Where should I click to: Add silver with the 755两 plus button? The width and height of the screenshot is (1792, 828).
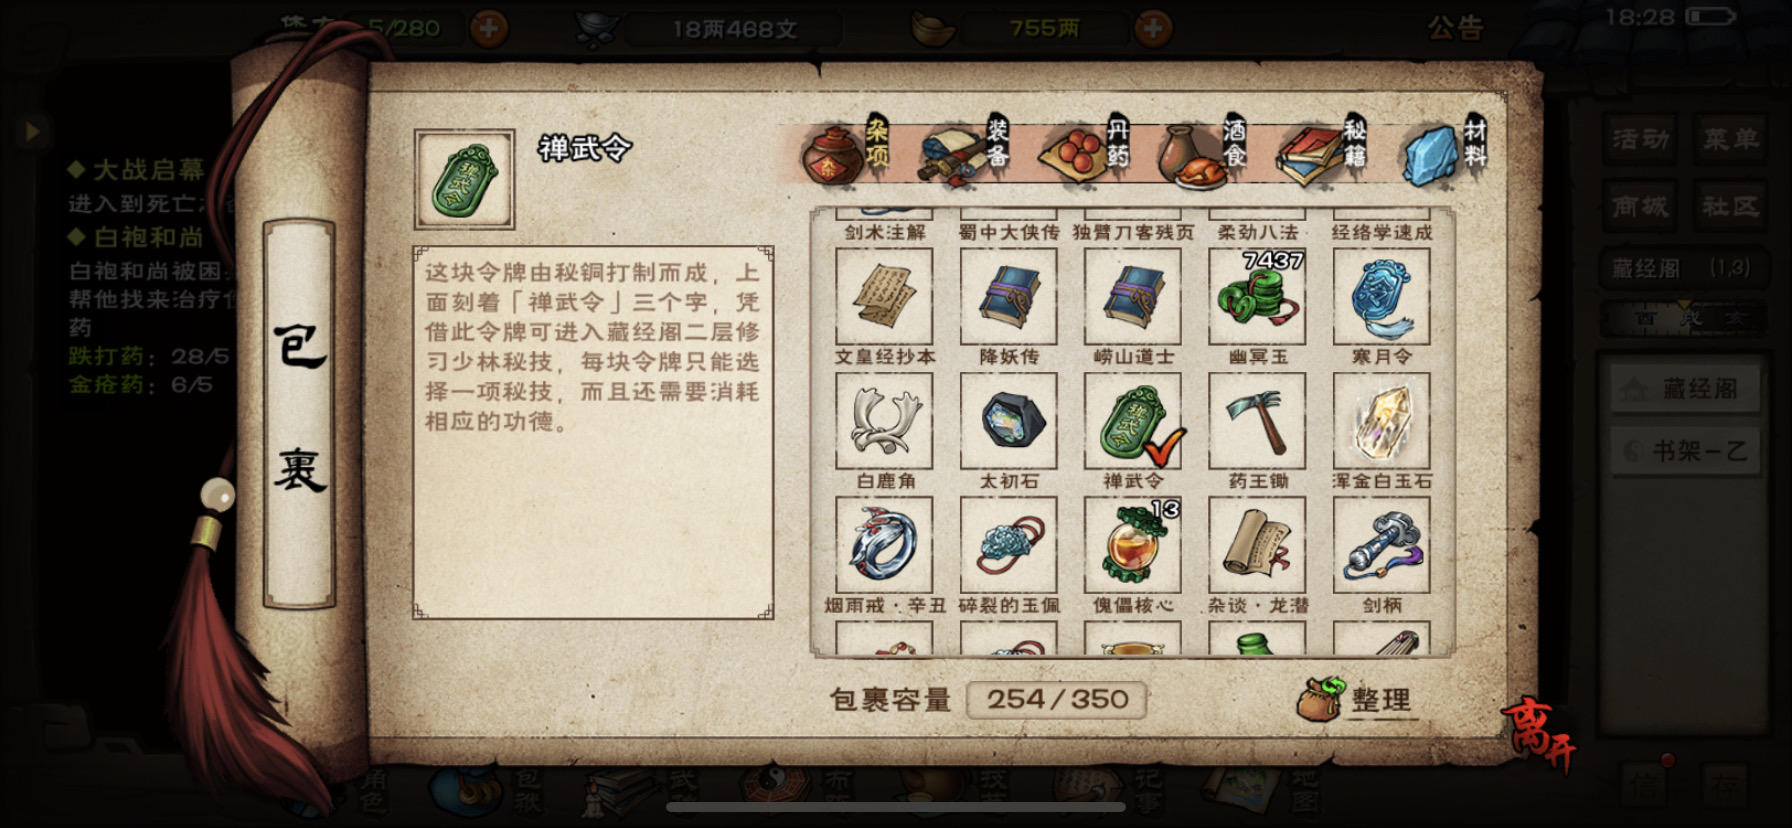click(1153, 28)
